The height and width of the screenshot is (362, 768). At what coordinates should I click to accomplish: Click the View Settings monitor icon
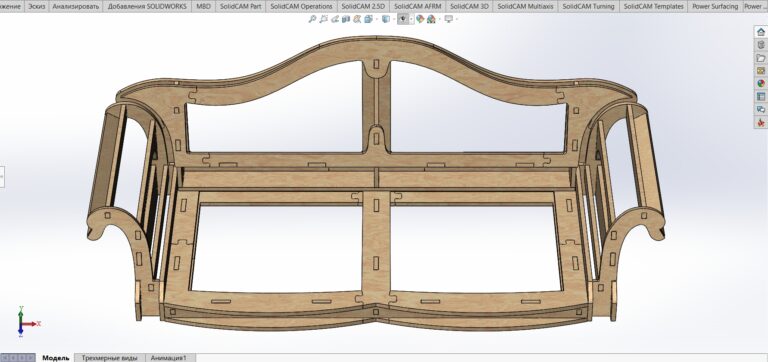pos(449,19)
